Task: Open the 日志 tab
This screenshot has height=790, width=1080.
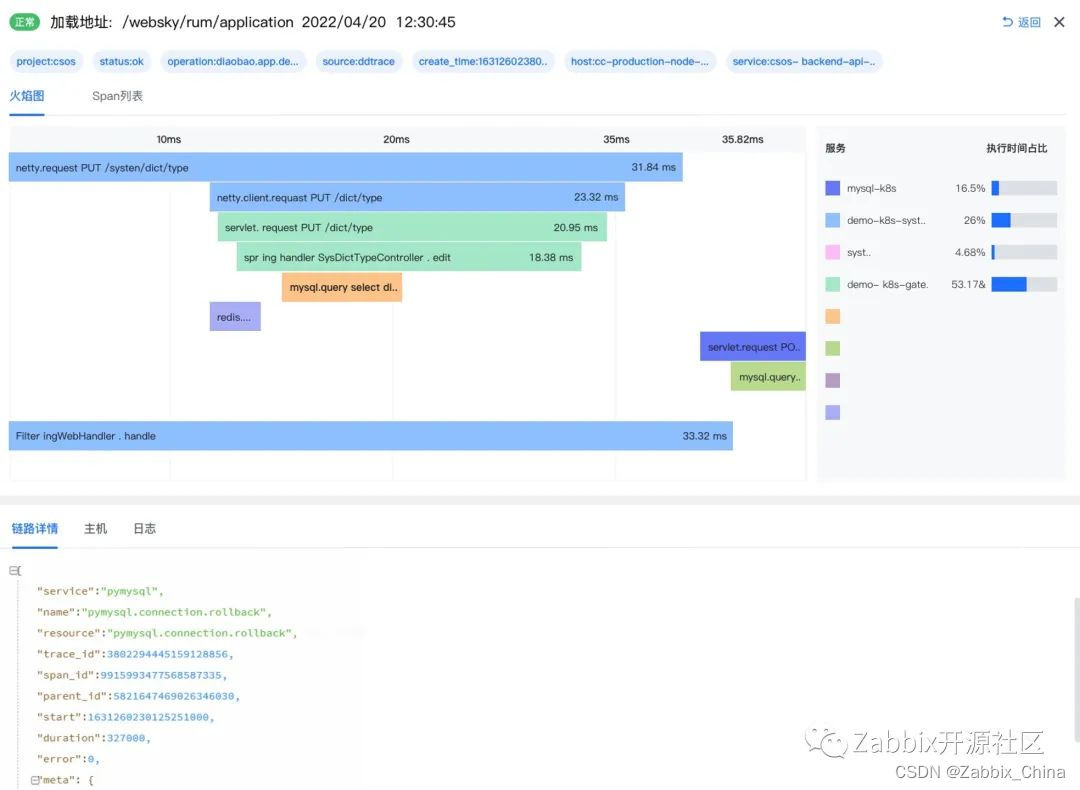Action: click(145, 528)
